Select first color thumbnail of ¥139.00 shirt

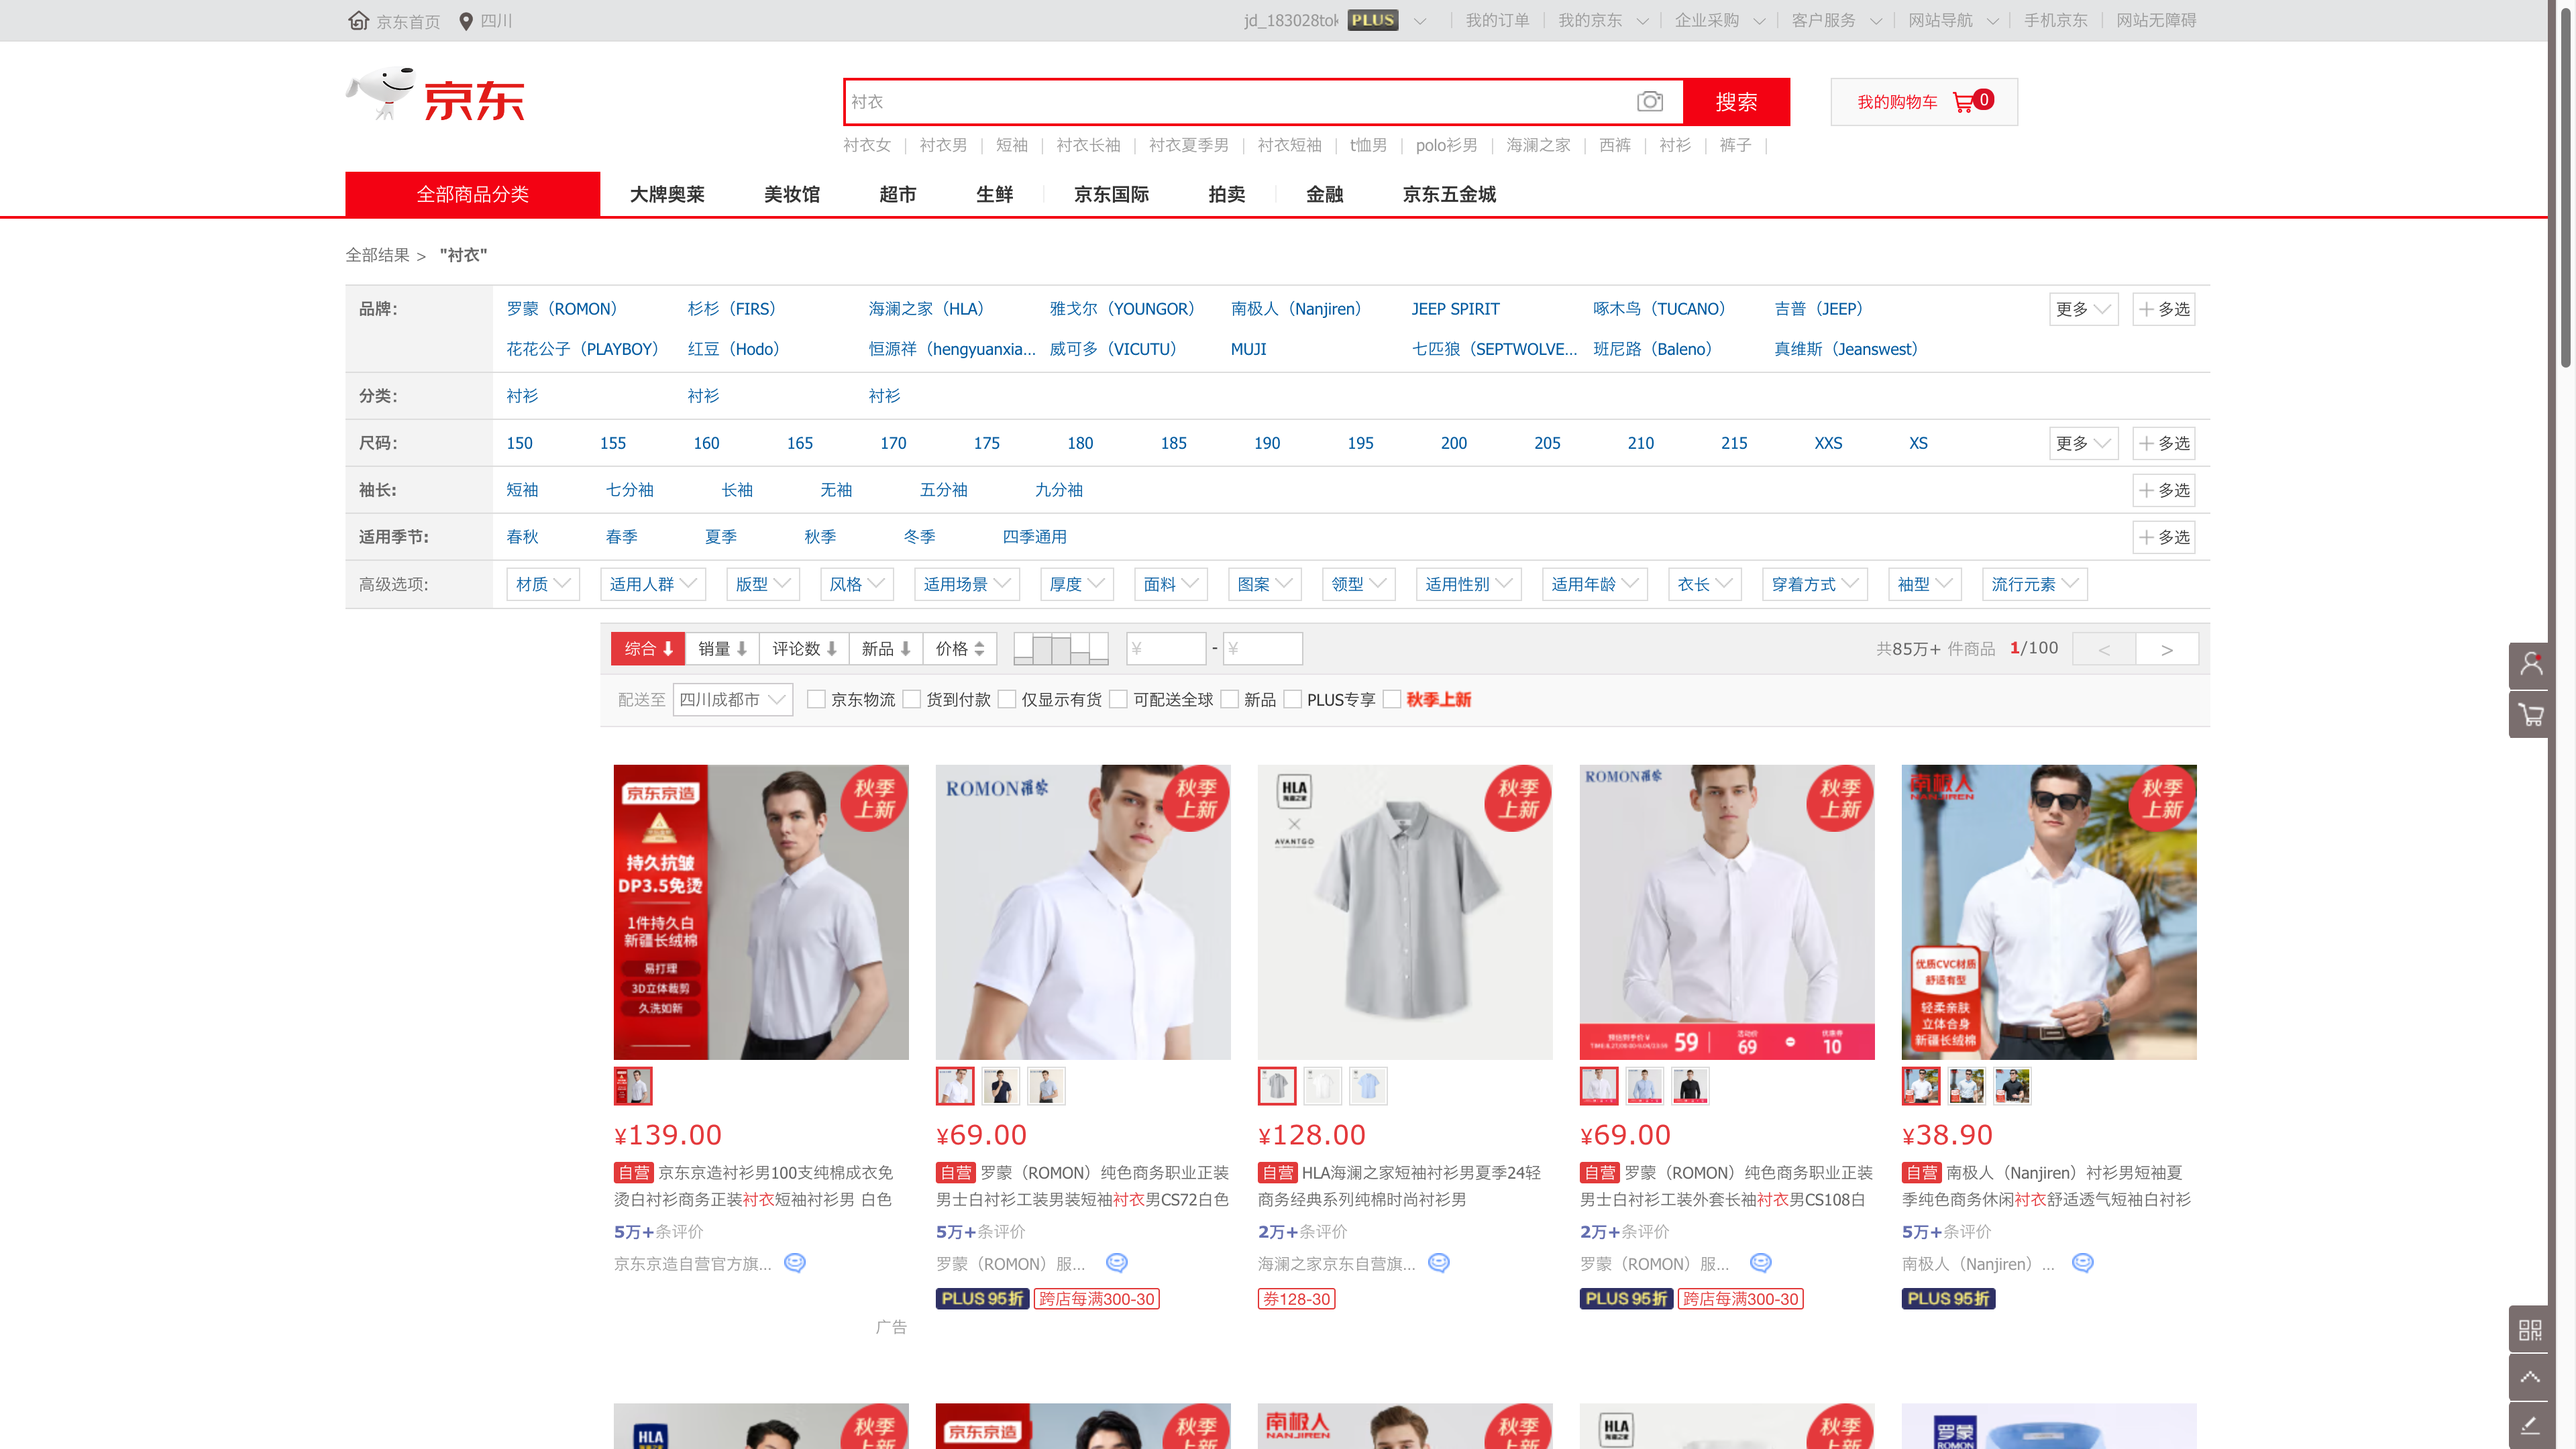[x=633, y=1086]
